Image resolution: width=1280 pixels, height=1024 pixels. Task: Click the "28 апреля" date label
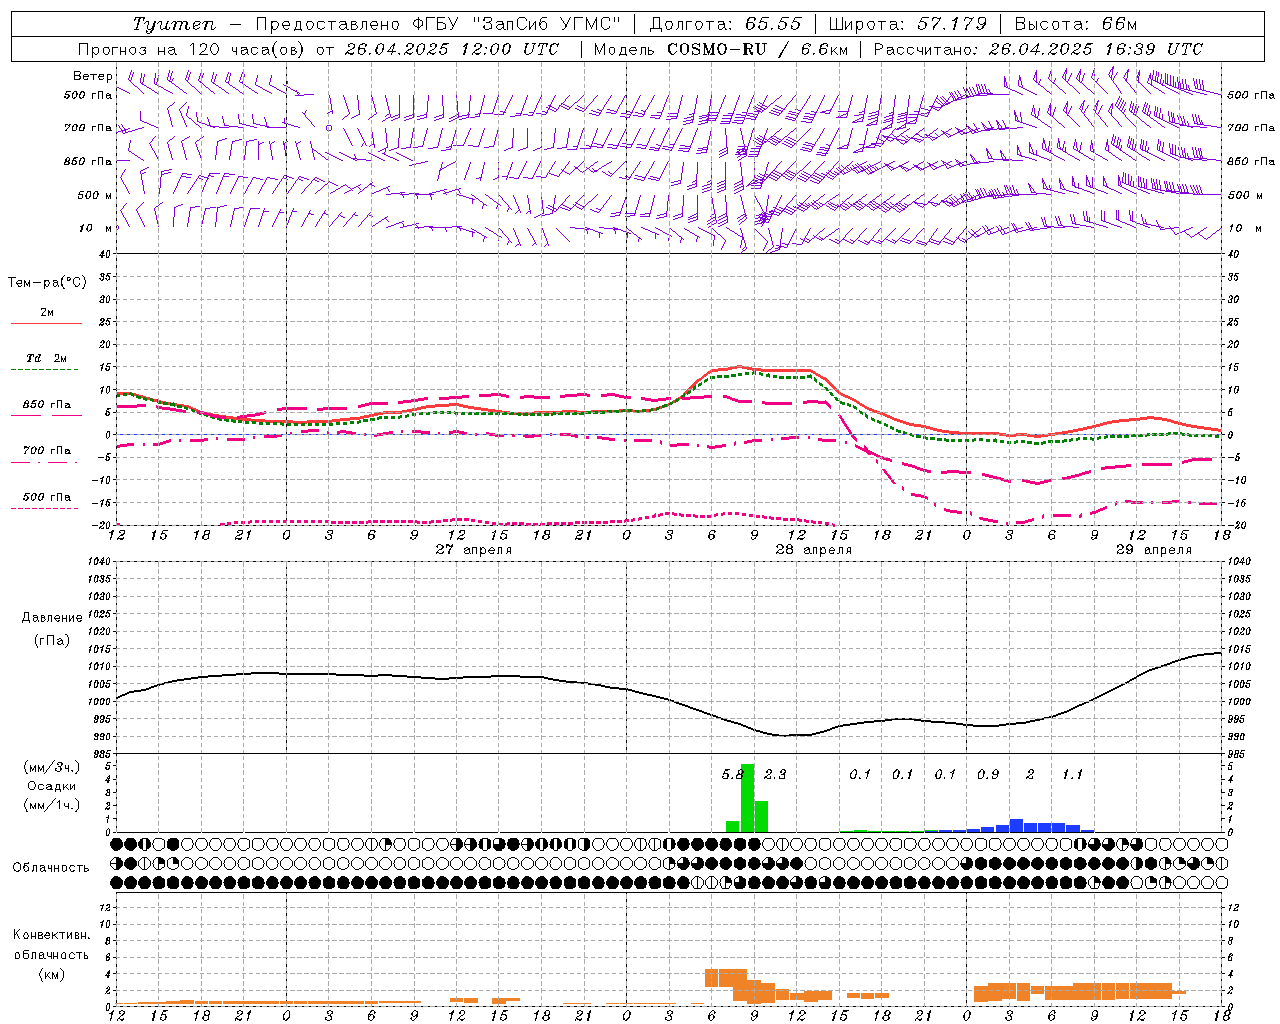coord(814,549)
